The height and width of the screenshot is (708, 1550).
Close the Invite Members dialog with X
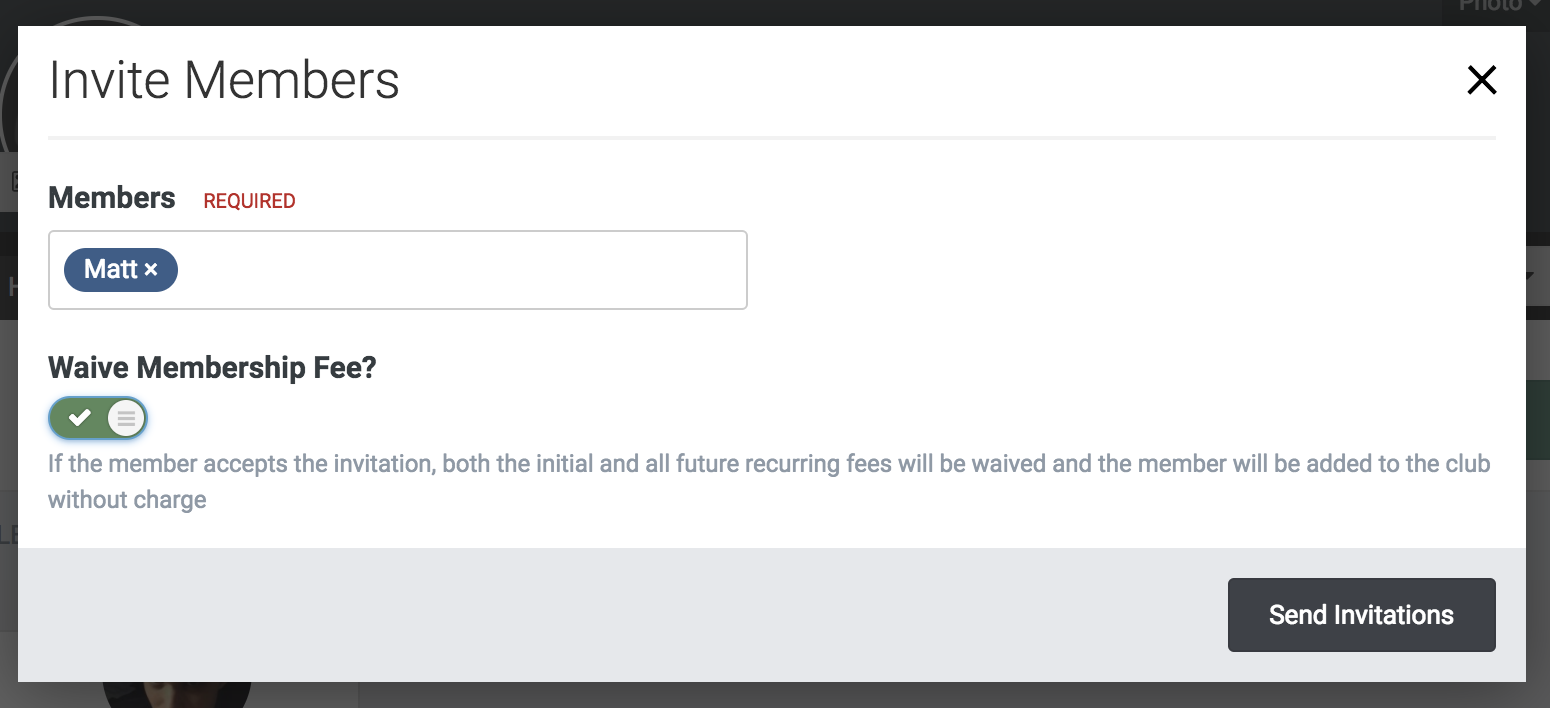click(x=1481, y=80)
